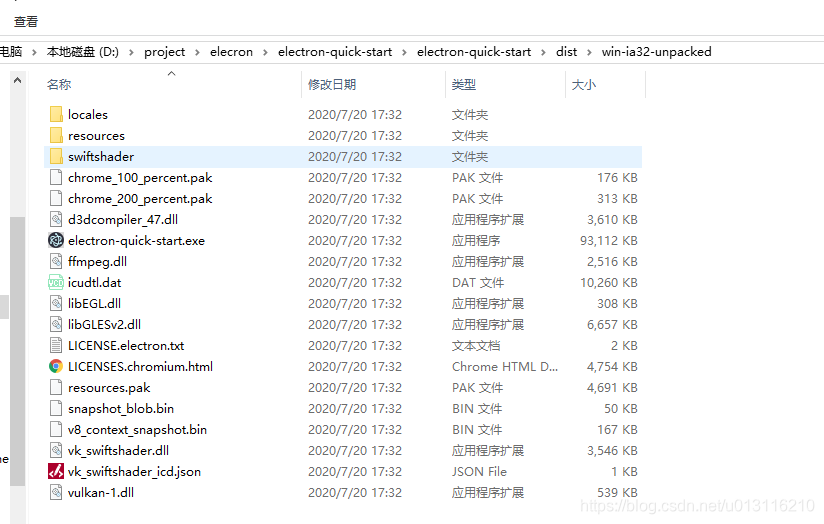The image size is (824, 524).
Task: Select the ffmpeg.dll file name
Action: 97,262
